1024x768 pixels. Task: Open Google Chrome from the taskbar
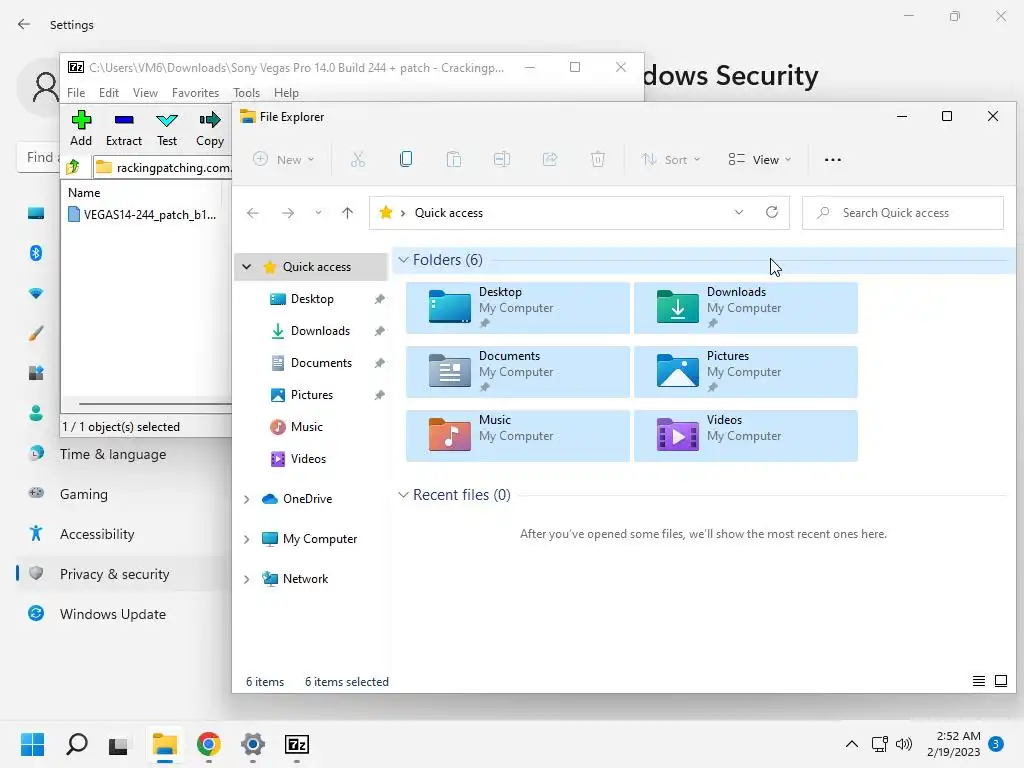click(208, 744)
